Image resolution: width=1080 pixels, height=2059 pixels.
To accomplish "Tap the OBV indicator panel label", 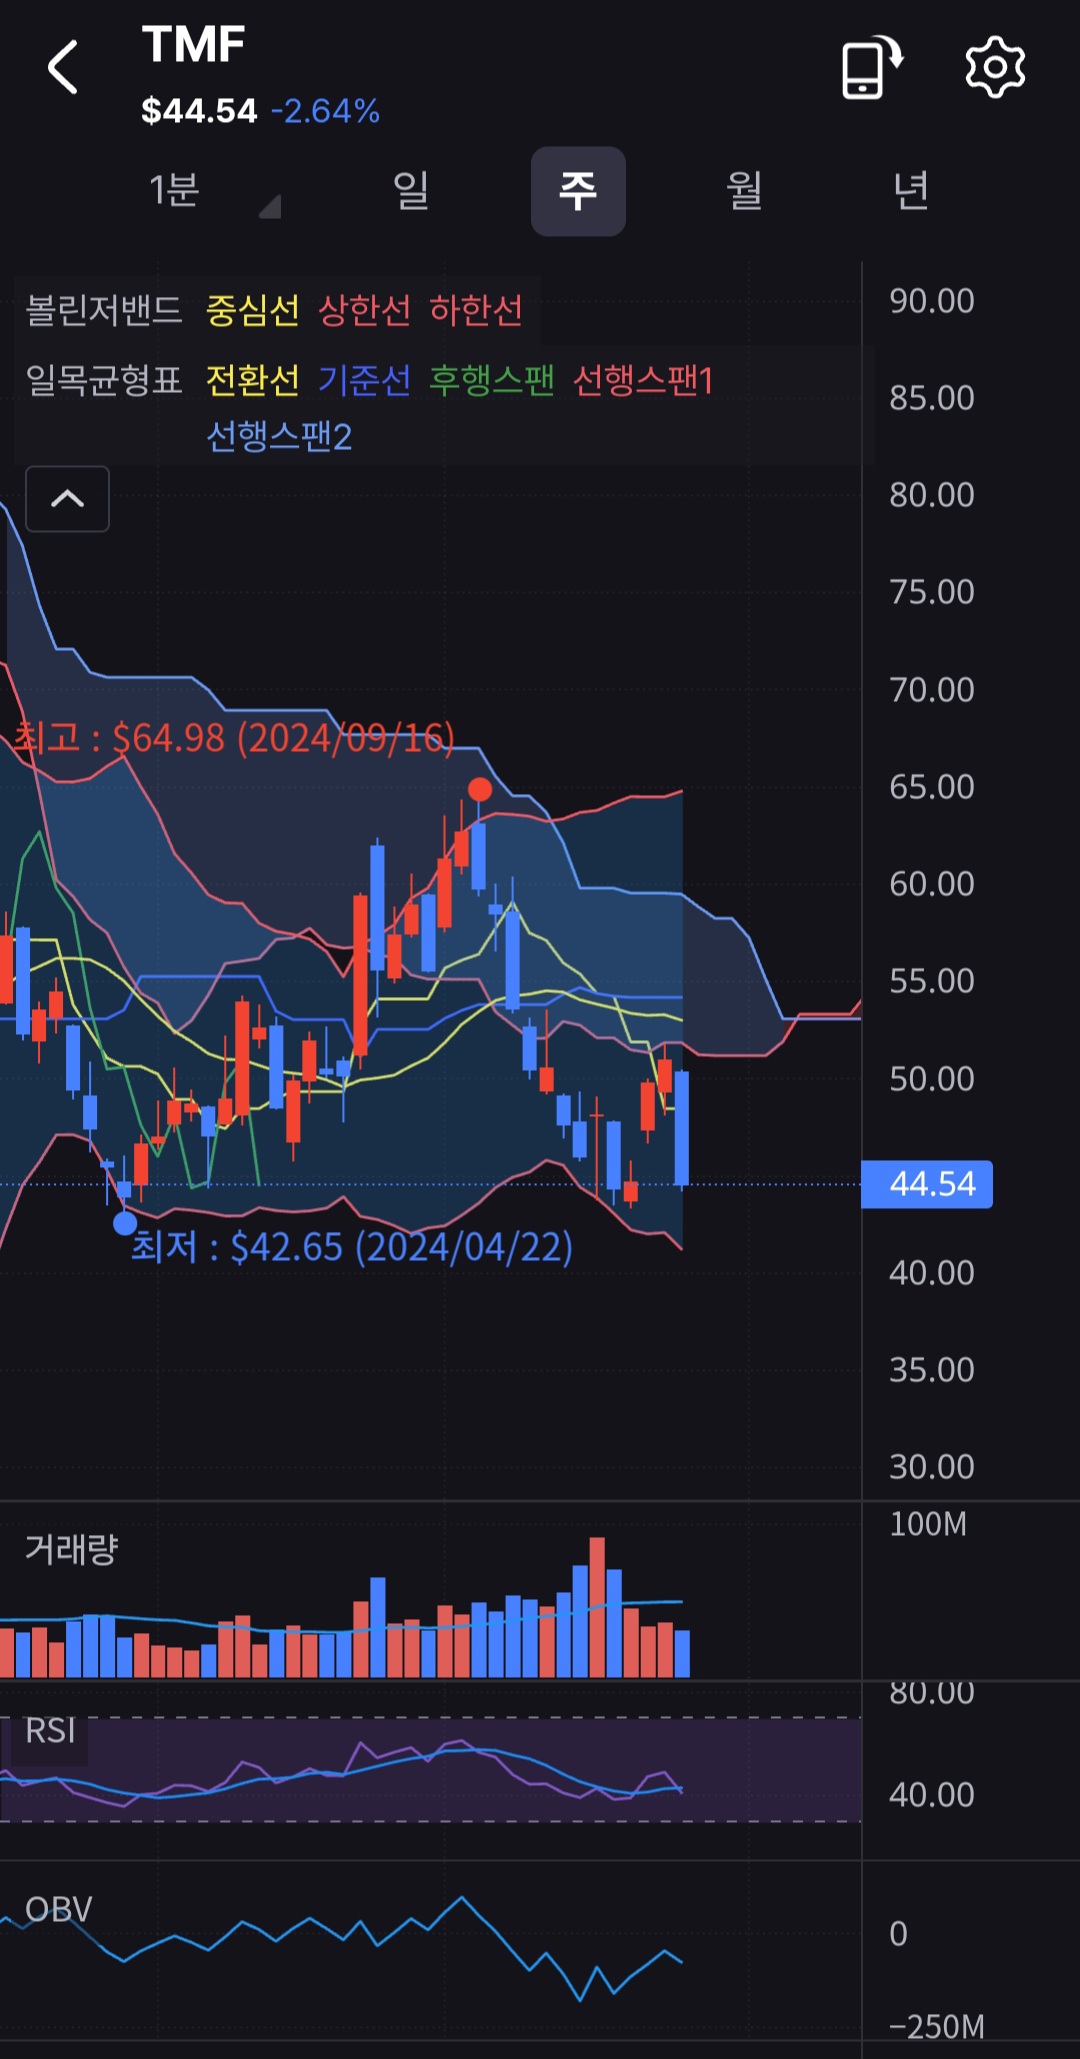I will coord(58,1909).
